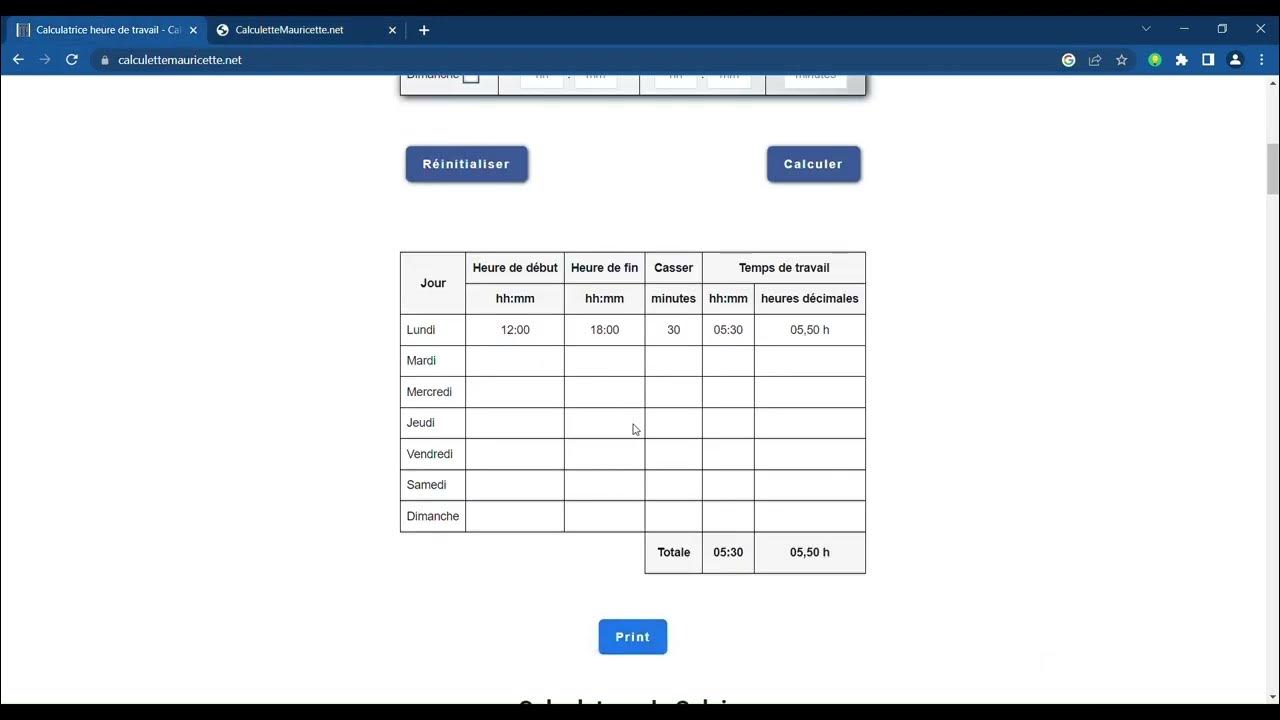The width and height of the screenshot is (1280, 720).
Task: Click the Totale label cell
Action: [674, 552]
